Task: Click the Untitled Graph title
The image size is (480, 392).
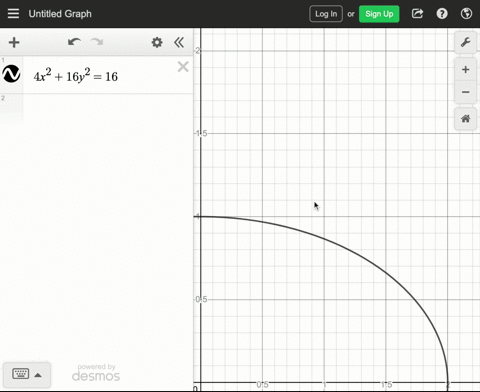Action: point(60,14)
